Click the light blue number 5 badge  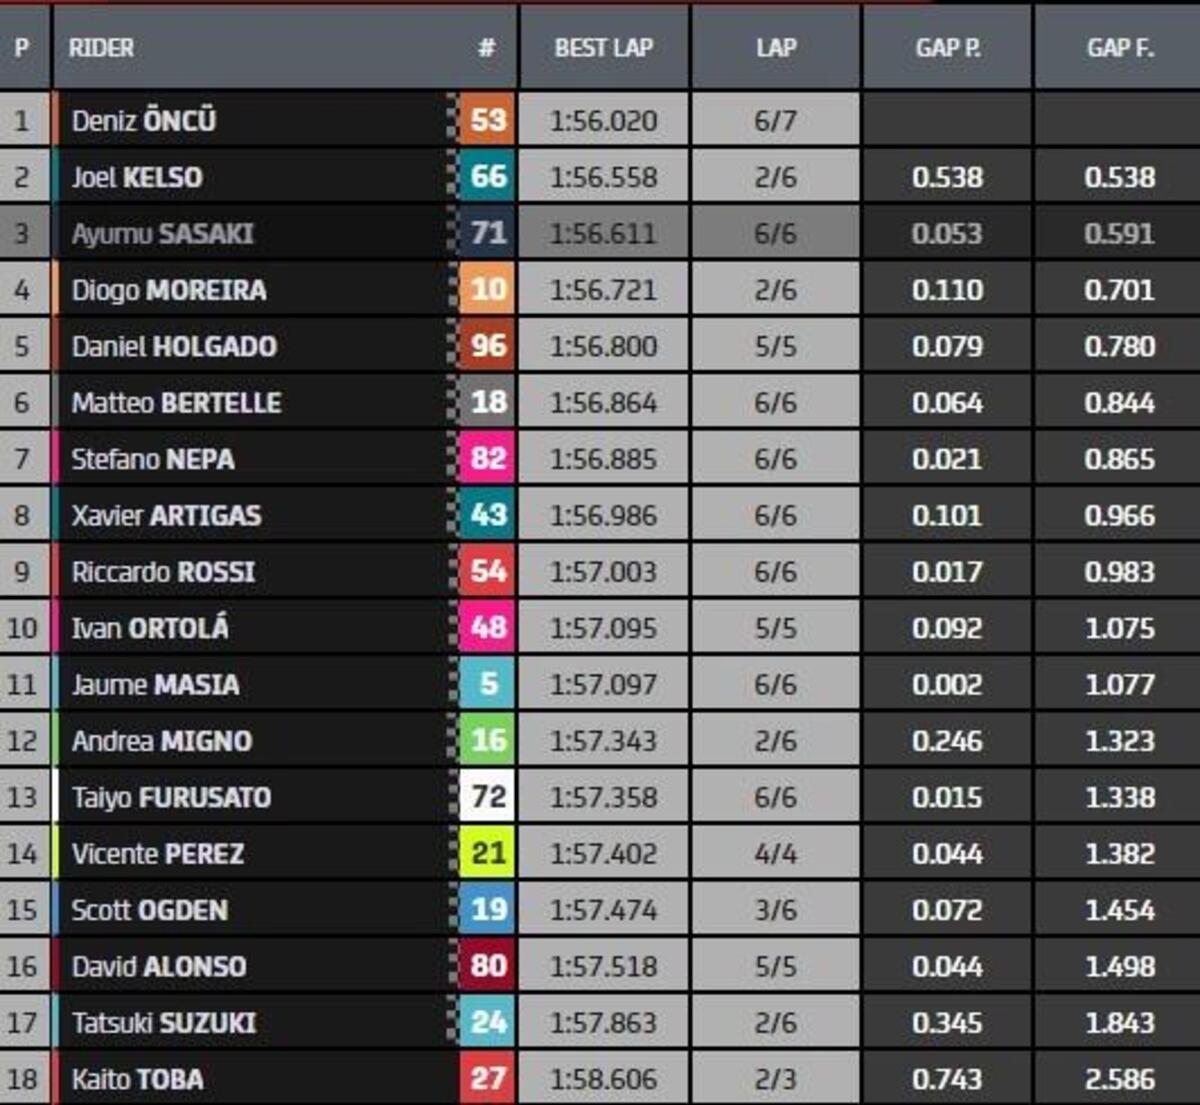487,684
